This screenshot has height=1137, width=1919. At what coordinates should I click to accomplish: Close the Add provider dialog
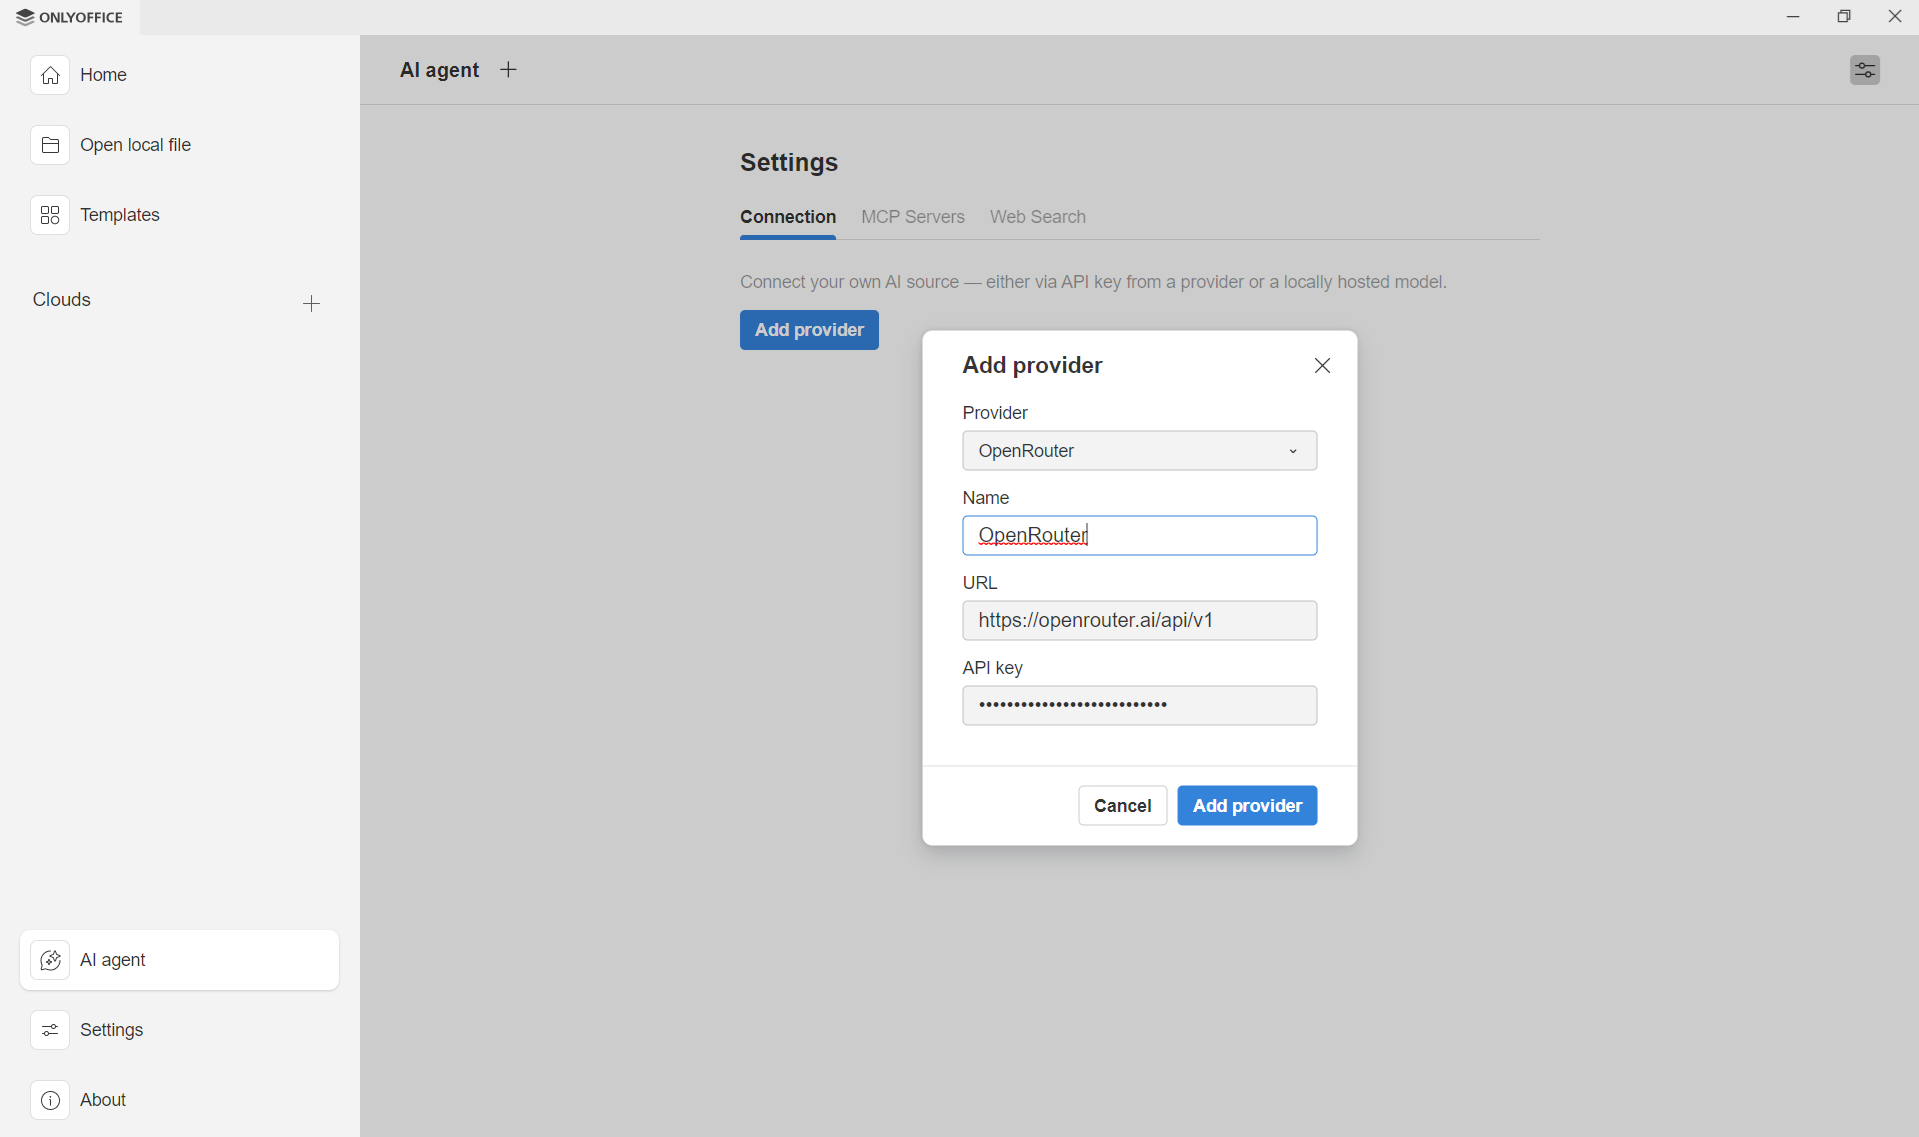1322,366
